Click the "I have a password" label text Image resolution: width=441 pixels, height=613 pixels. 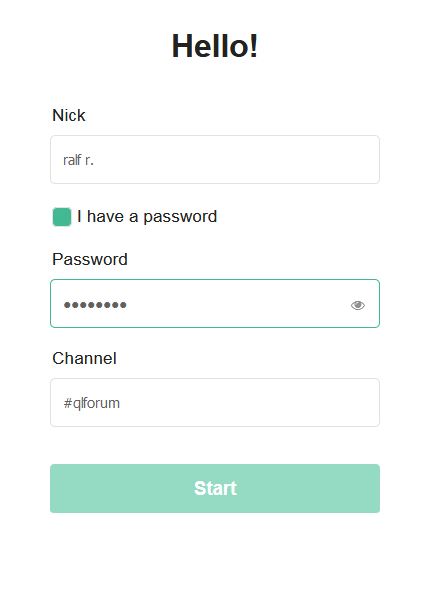tap(147, 217)
